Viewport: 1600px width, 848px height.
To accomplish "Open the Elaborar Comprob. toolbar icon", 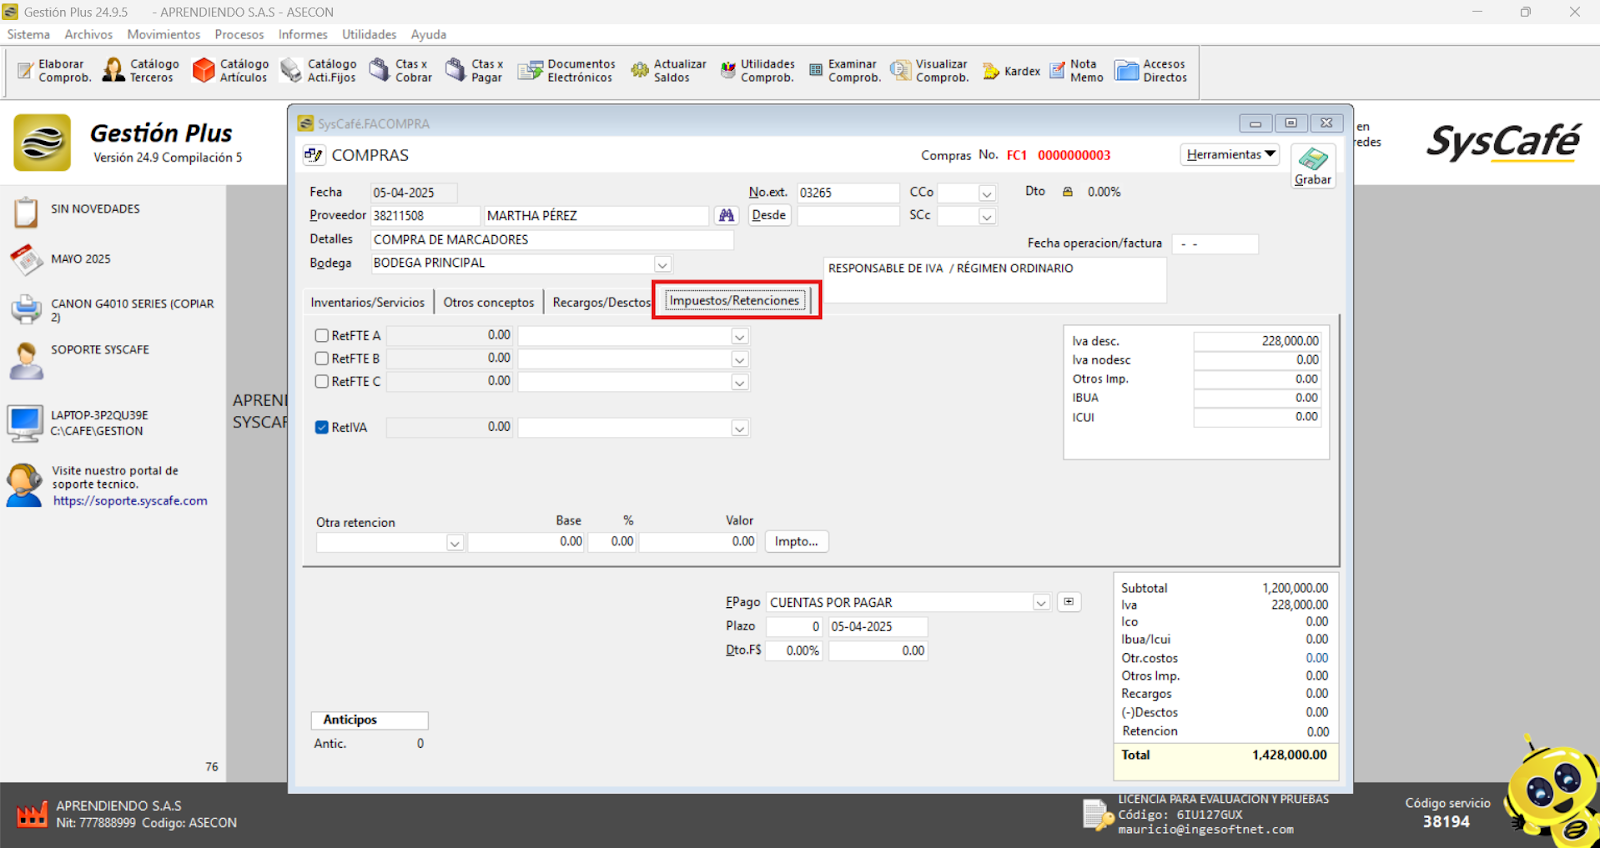I will [x=54, y=71].
